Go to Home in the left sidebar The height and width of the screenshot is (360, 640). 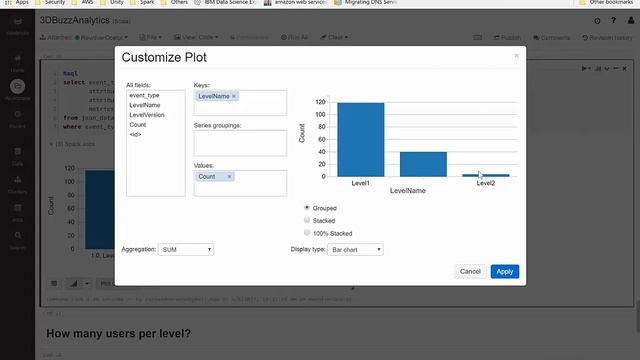pyautogui.click(x=18, y=63)
